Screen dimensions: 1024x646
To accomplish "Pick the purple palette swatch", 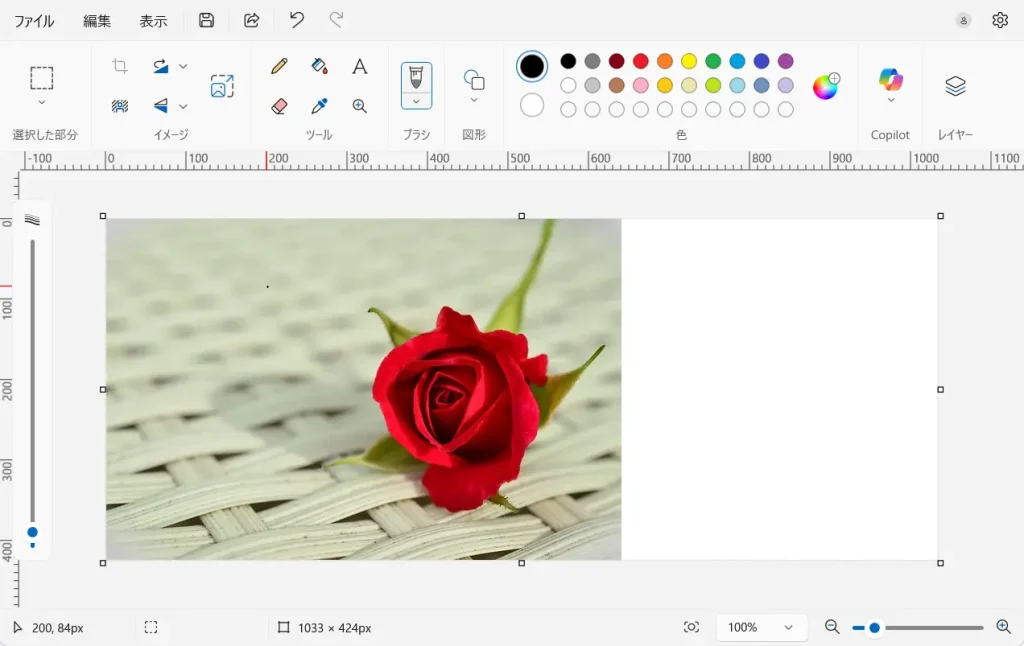I will click(786, 61).
